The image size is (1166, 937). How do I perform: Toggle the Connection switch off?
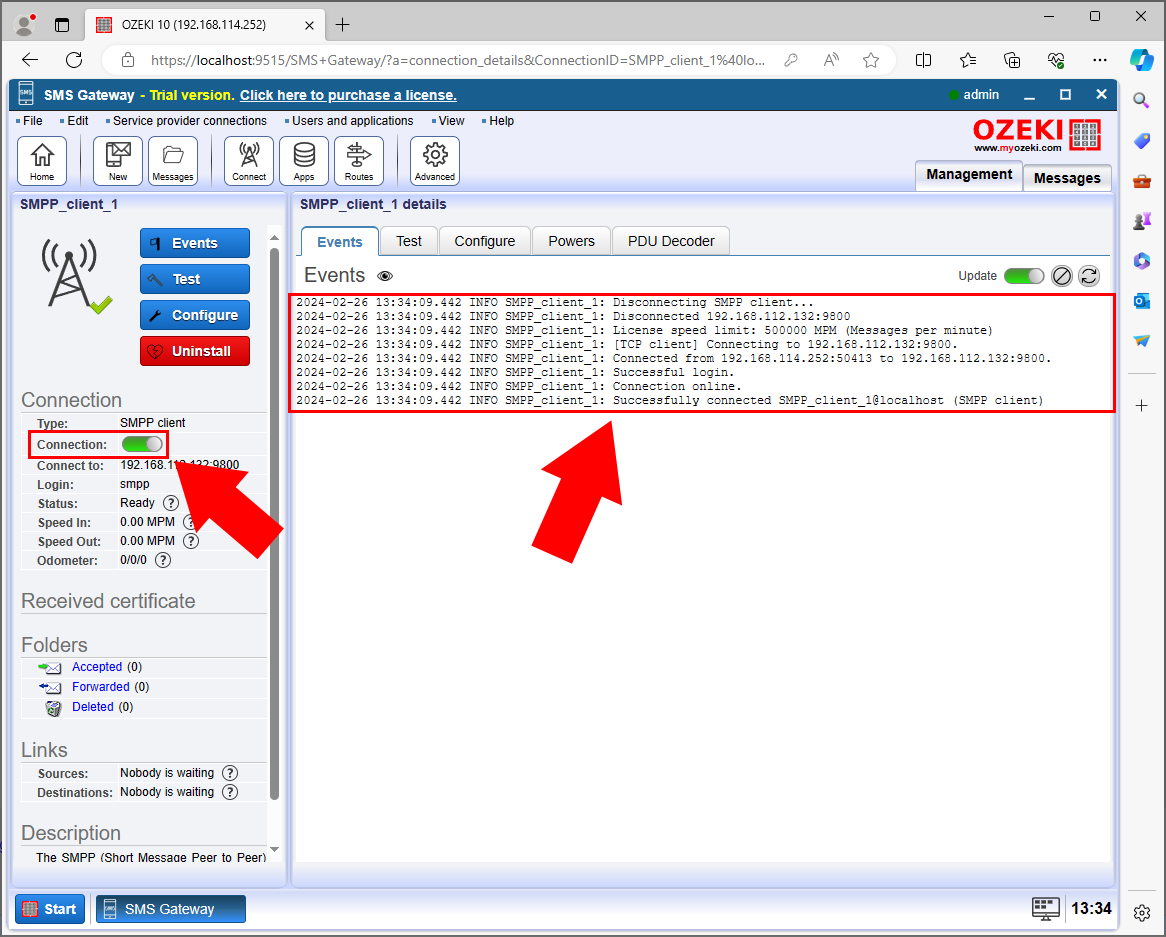tap(142, 444)
